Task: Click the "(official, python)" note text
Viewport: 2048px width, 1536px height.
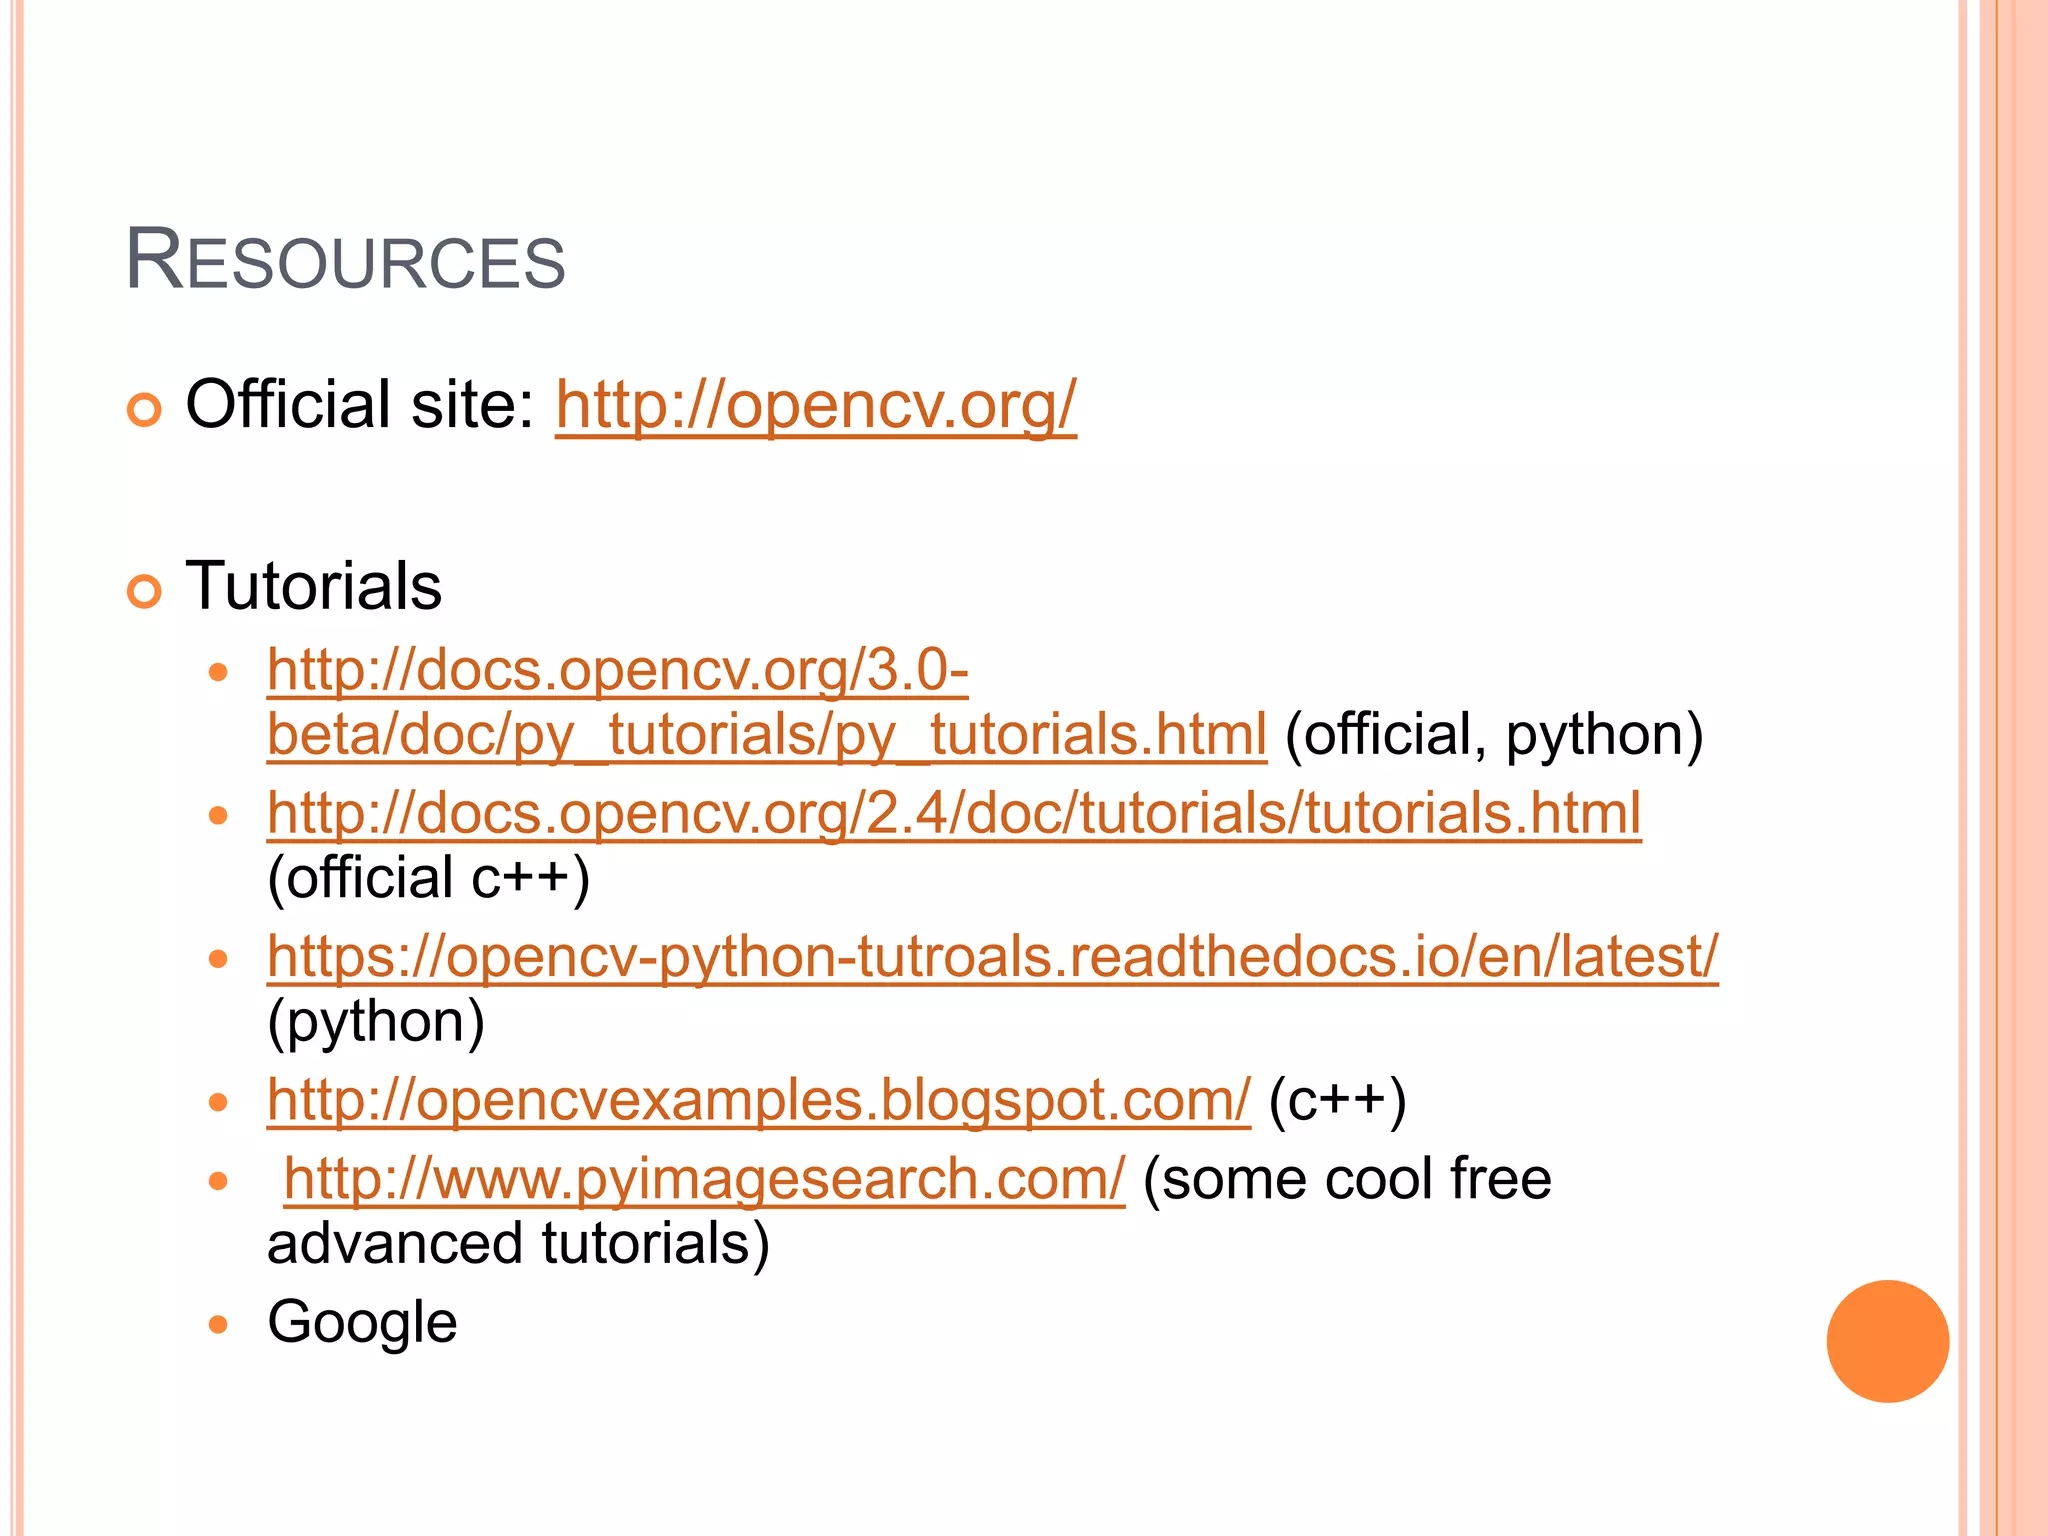Action: 1493,734
